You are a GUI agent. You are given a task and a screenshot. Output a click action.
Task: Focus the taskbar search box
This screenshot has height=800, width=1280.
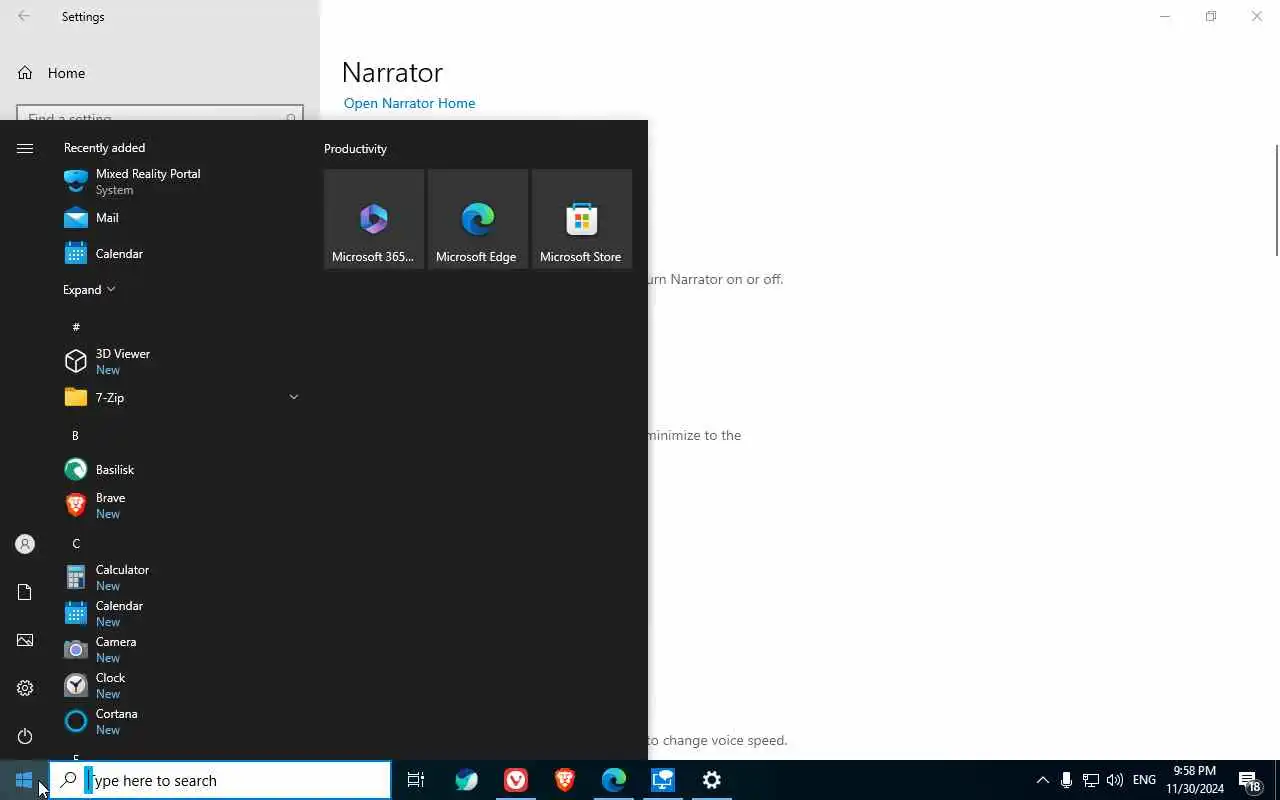220,780
